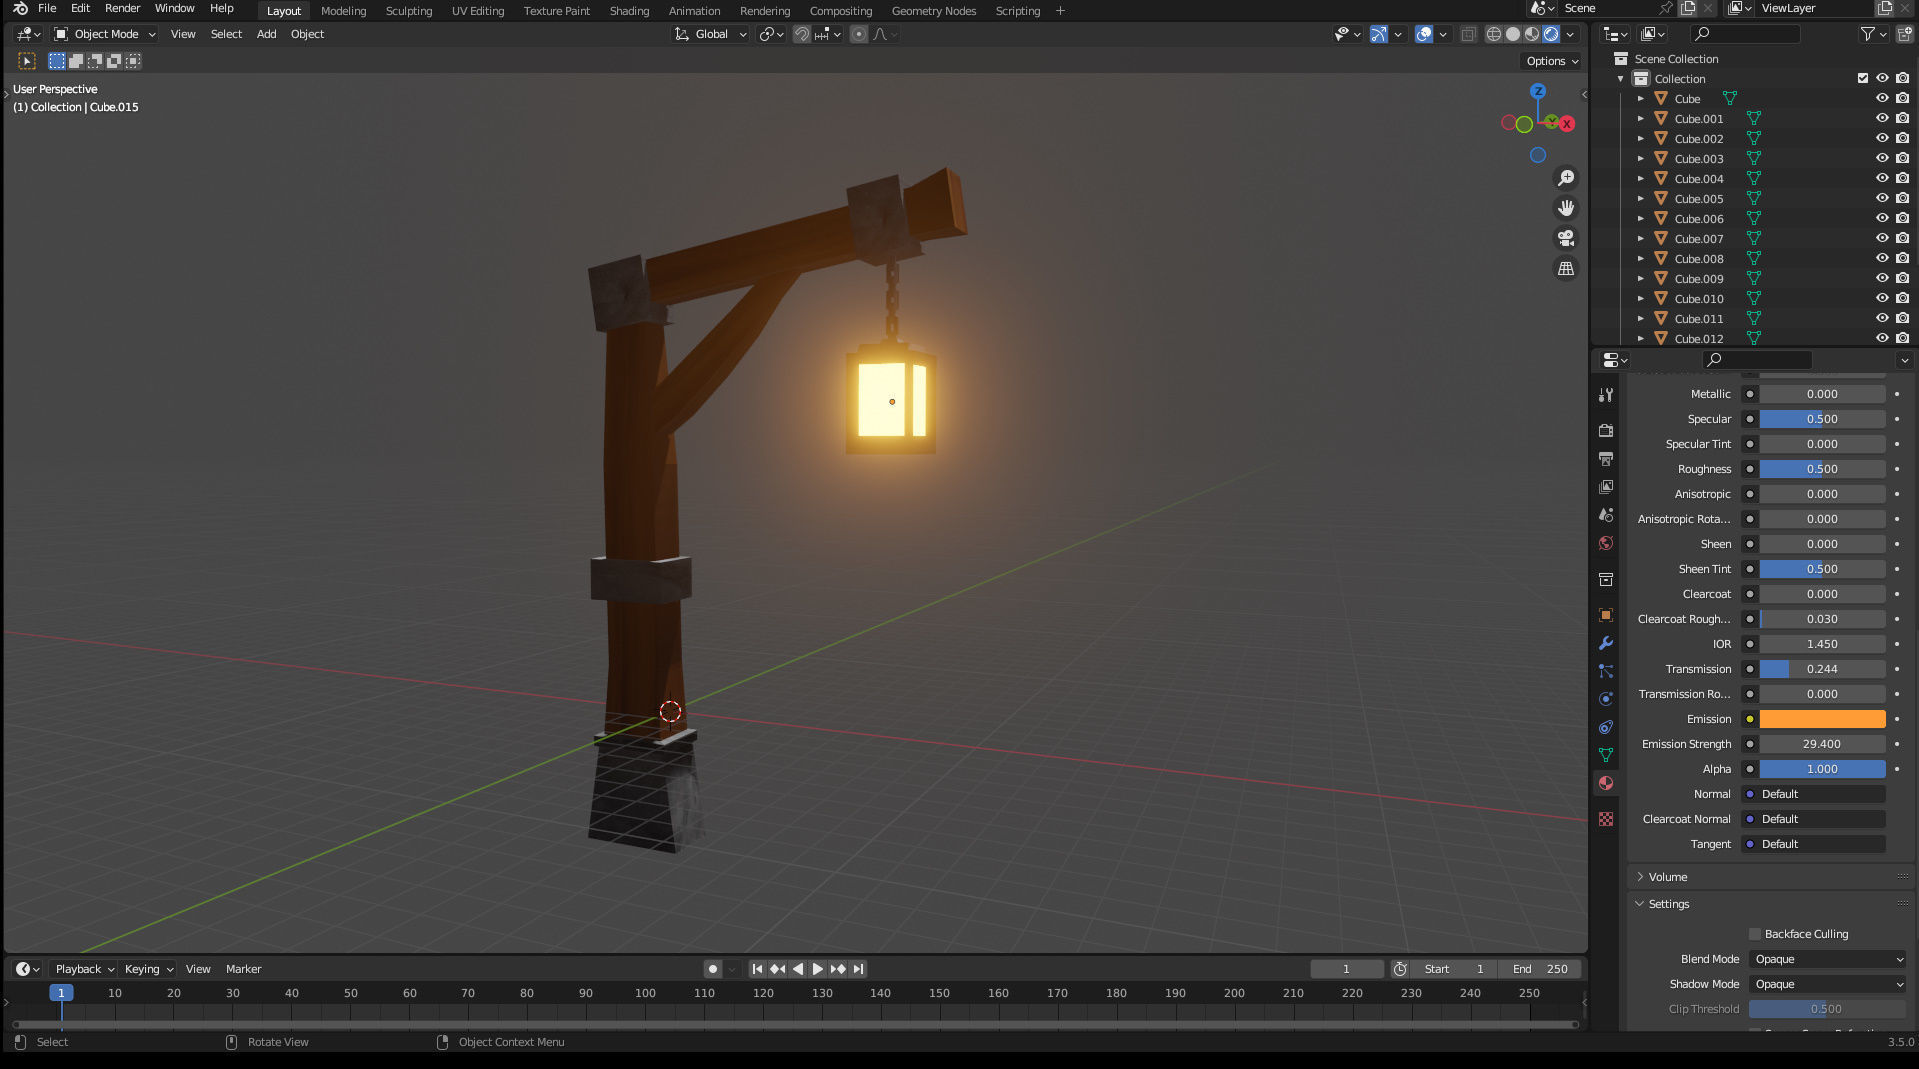The width and height of the screenshot is (1919, 1069).
Task: Switch to the Modeling workspace tab
Action: click(343, 11)
